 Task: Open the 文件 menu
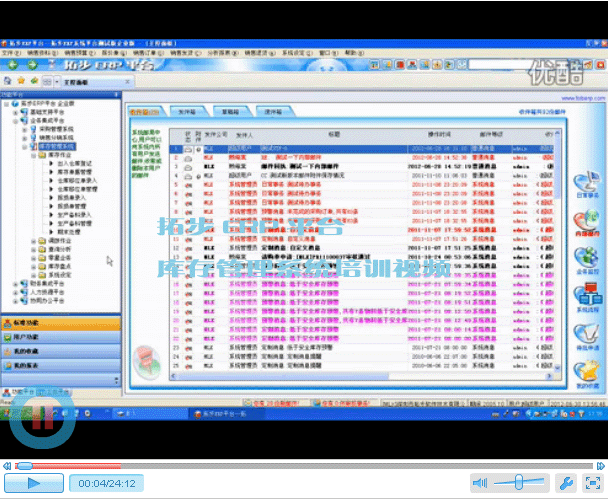10,52
